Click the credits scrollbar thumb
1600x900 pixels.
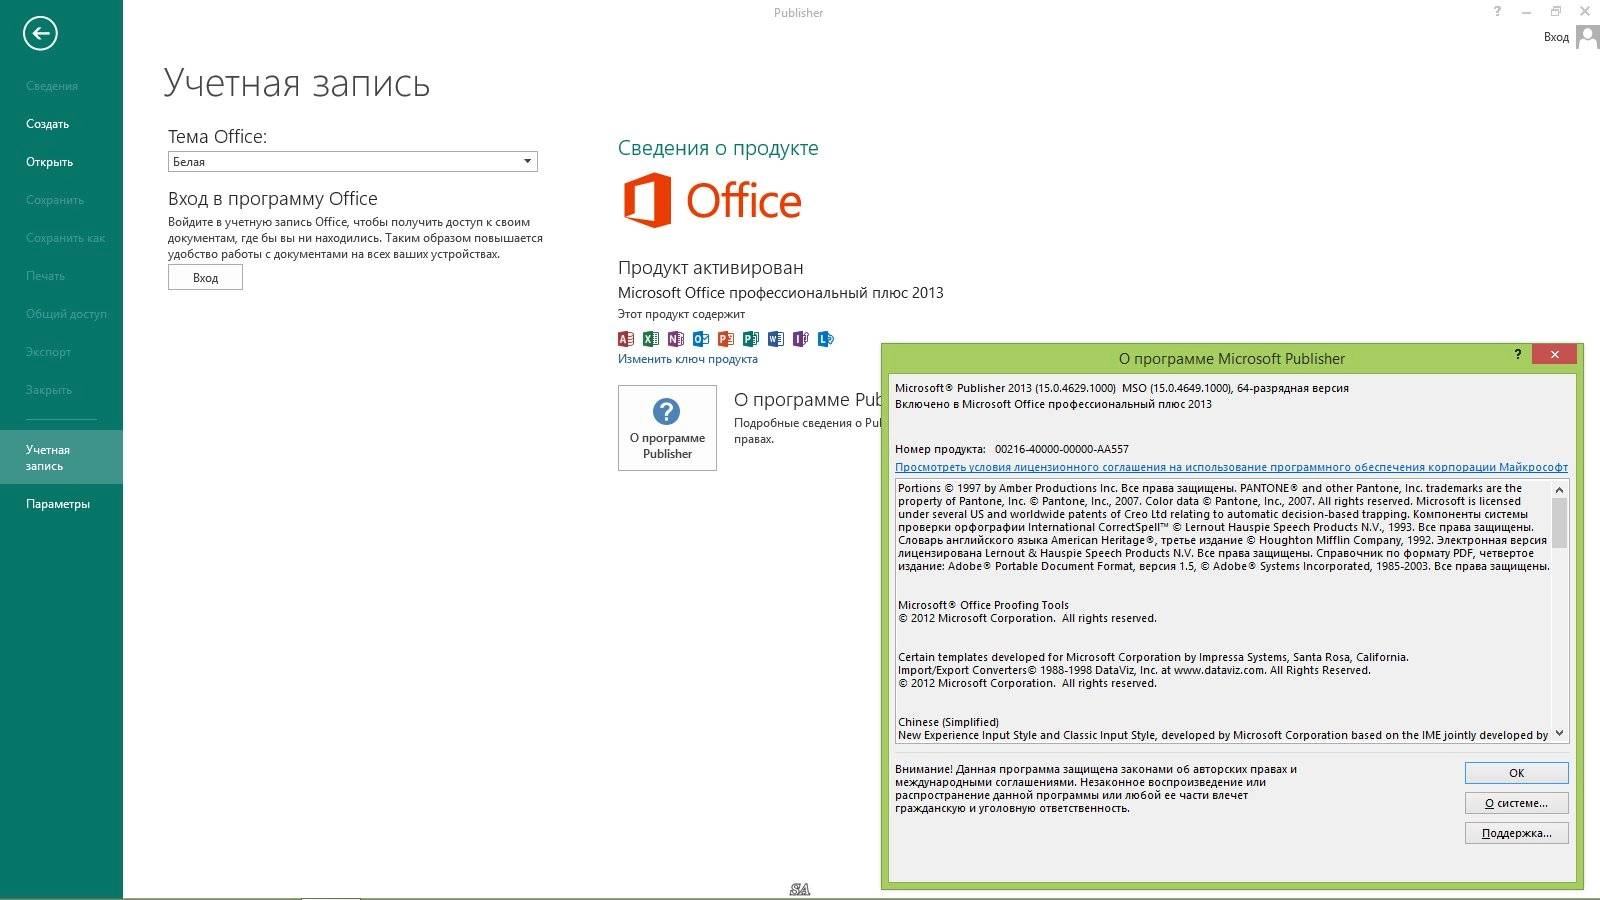click(x=1559, y=522)
